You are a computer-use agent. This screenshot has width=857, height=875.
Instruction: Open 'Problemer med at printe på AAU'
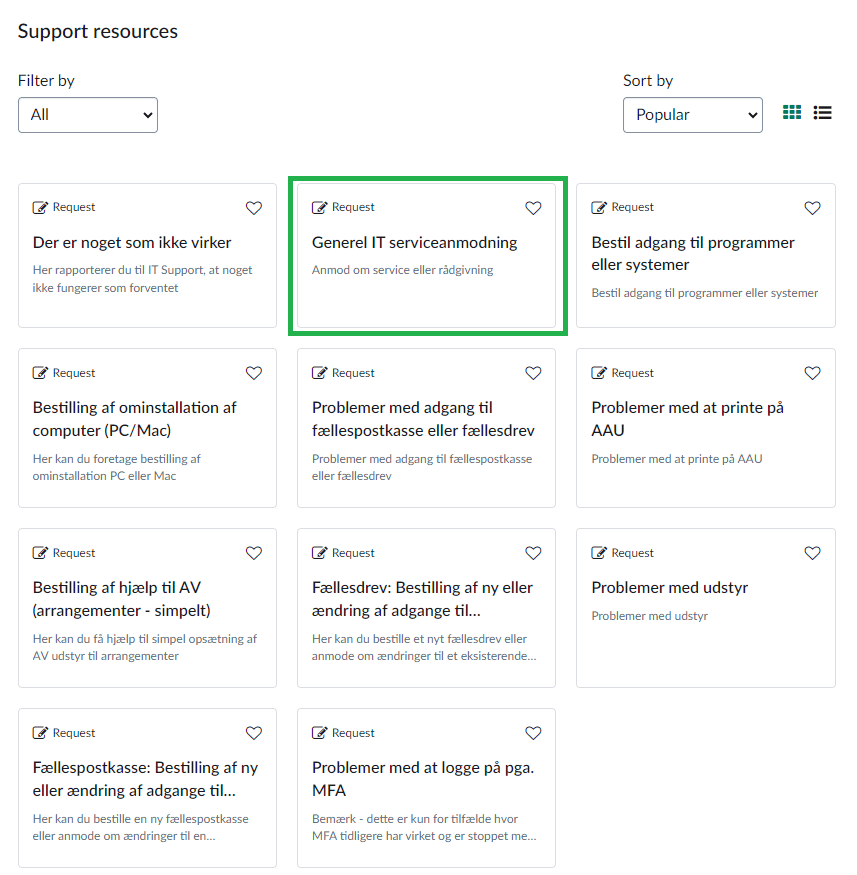[x=687, y=418]
